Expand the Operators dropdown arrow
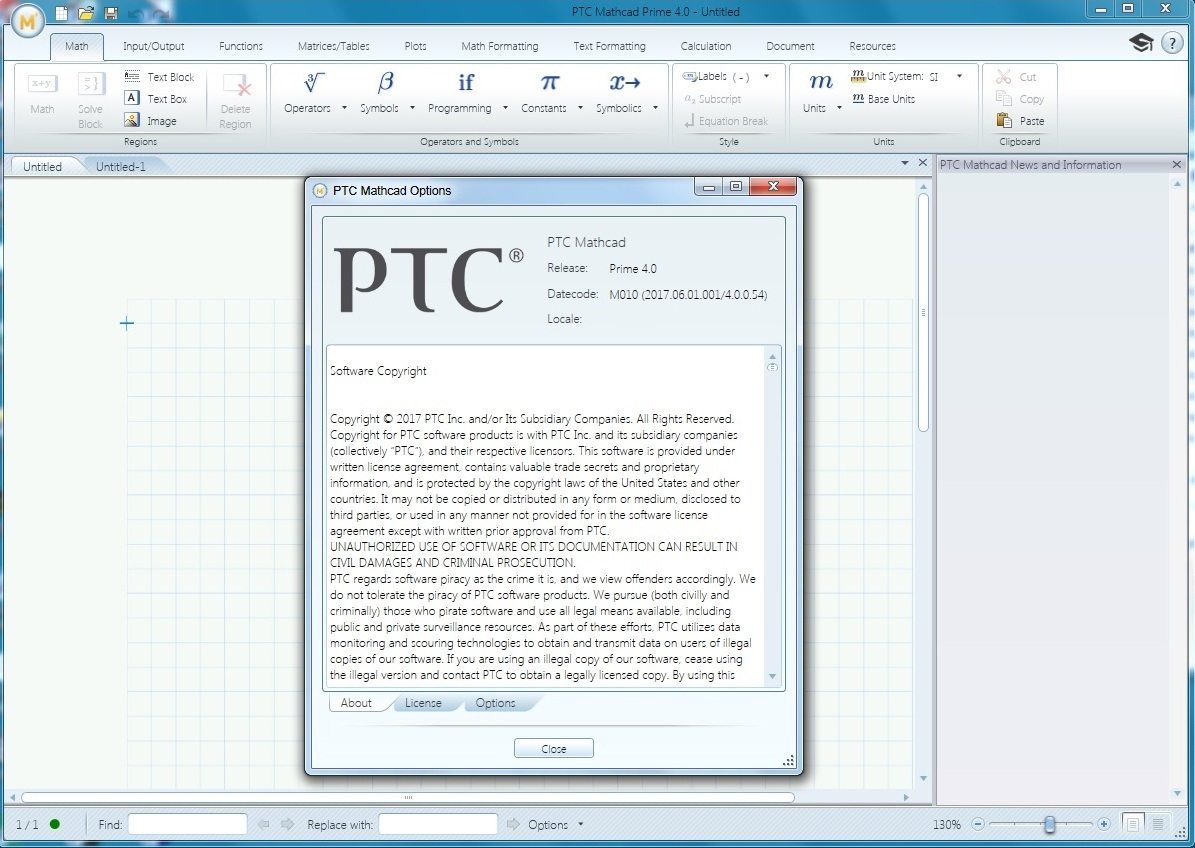The width and height of the screenshot is (1195, 848). point(344,108)
